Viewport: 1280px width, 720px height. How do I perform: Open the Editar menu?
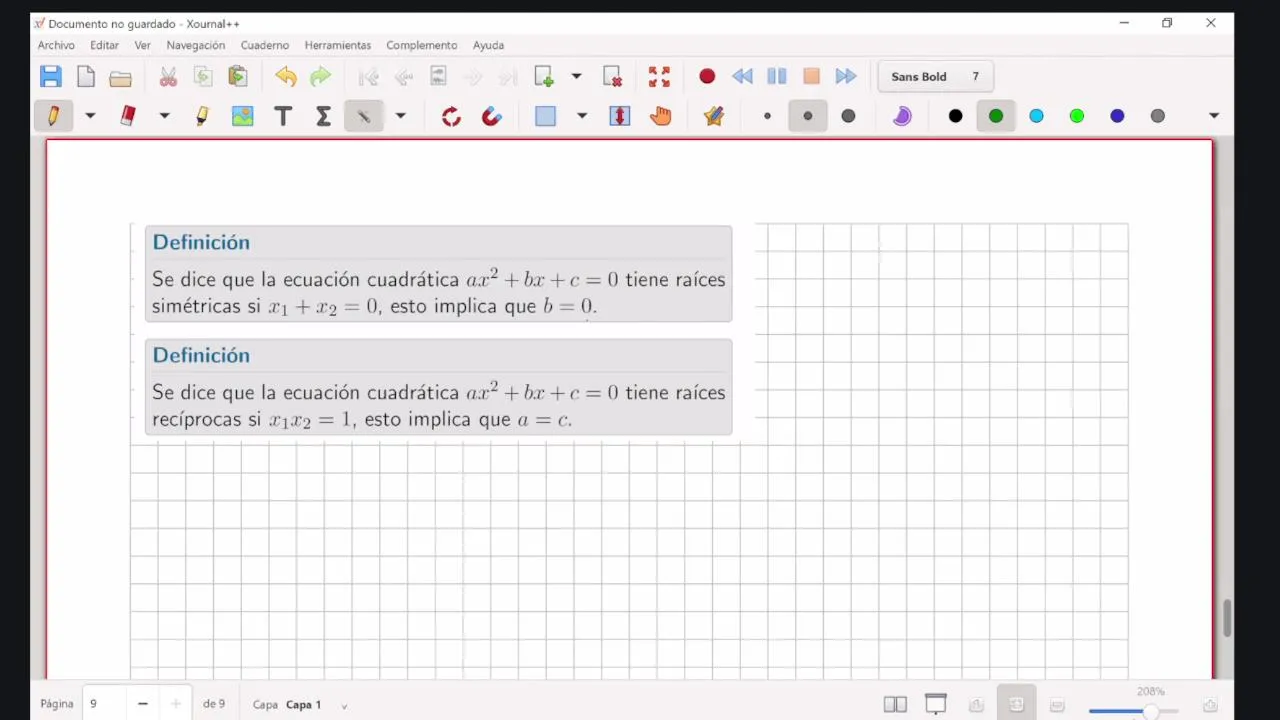coord(104,45)
